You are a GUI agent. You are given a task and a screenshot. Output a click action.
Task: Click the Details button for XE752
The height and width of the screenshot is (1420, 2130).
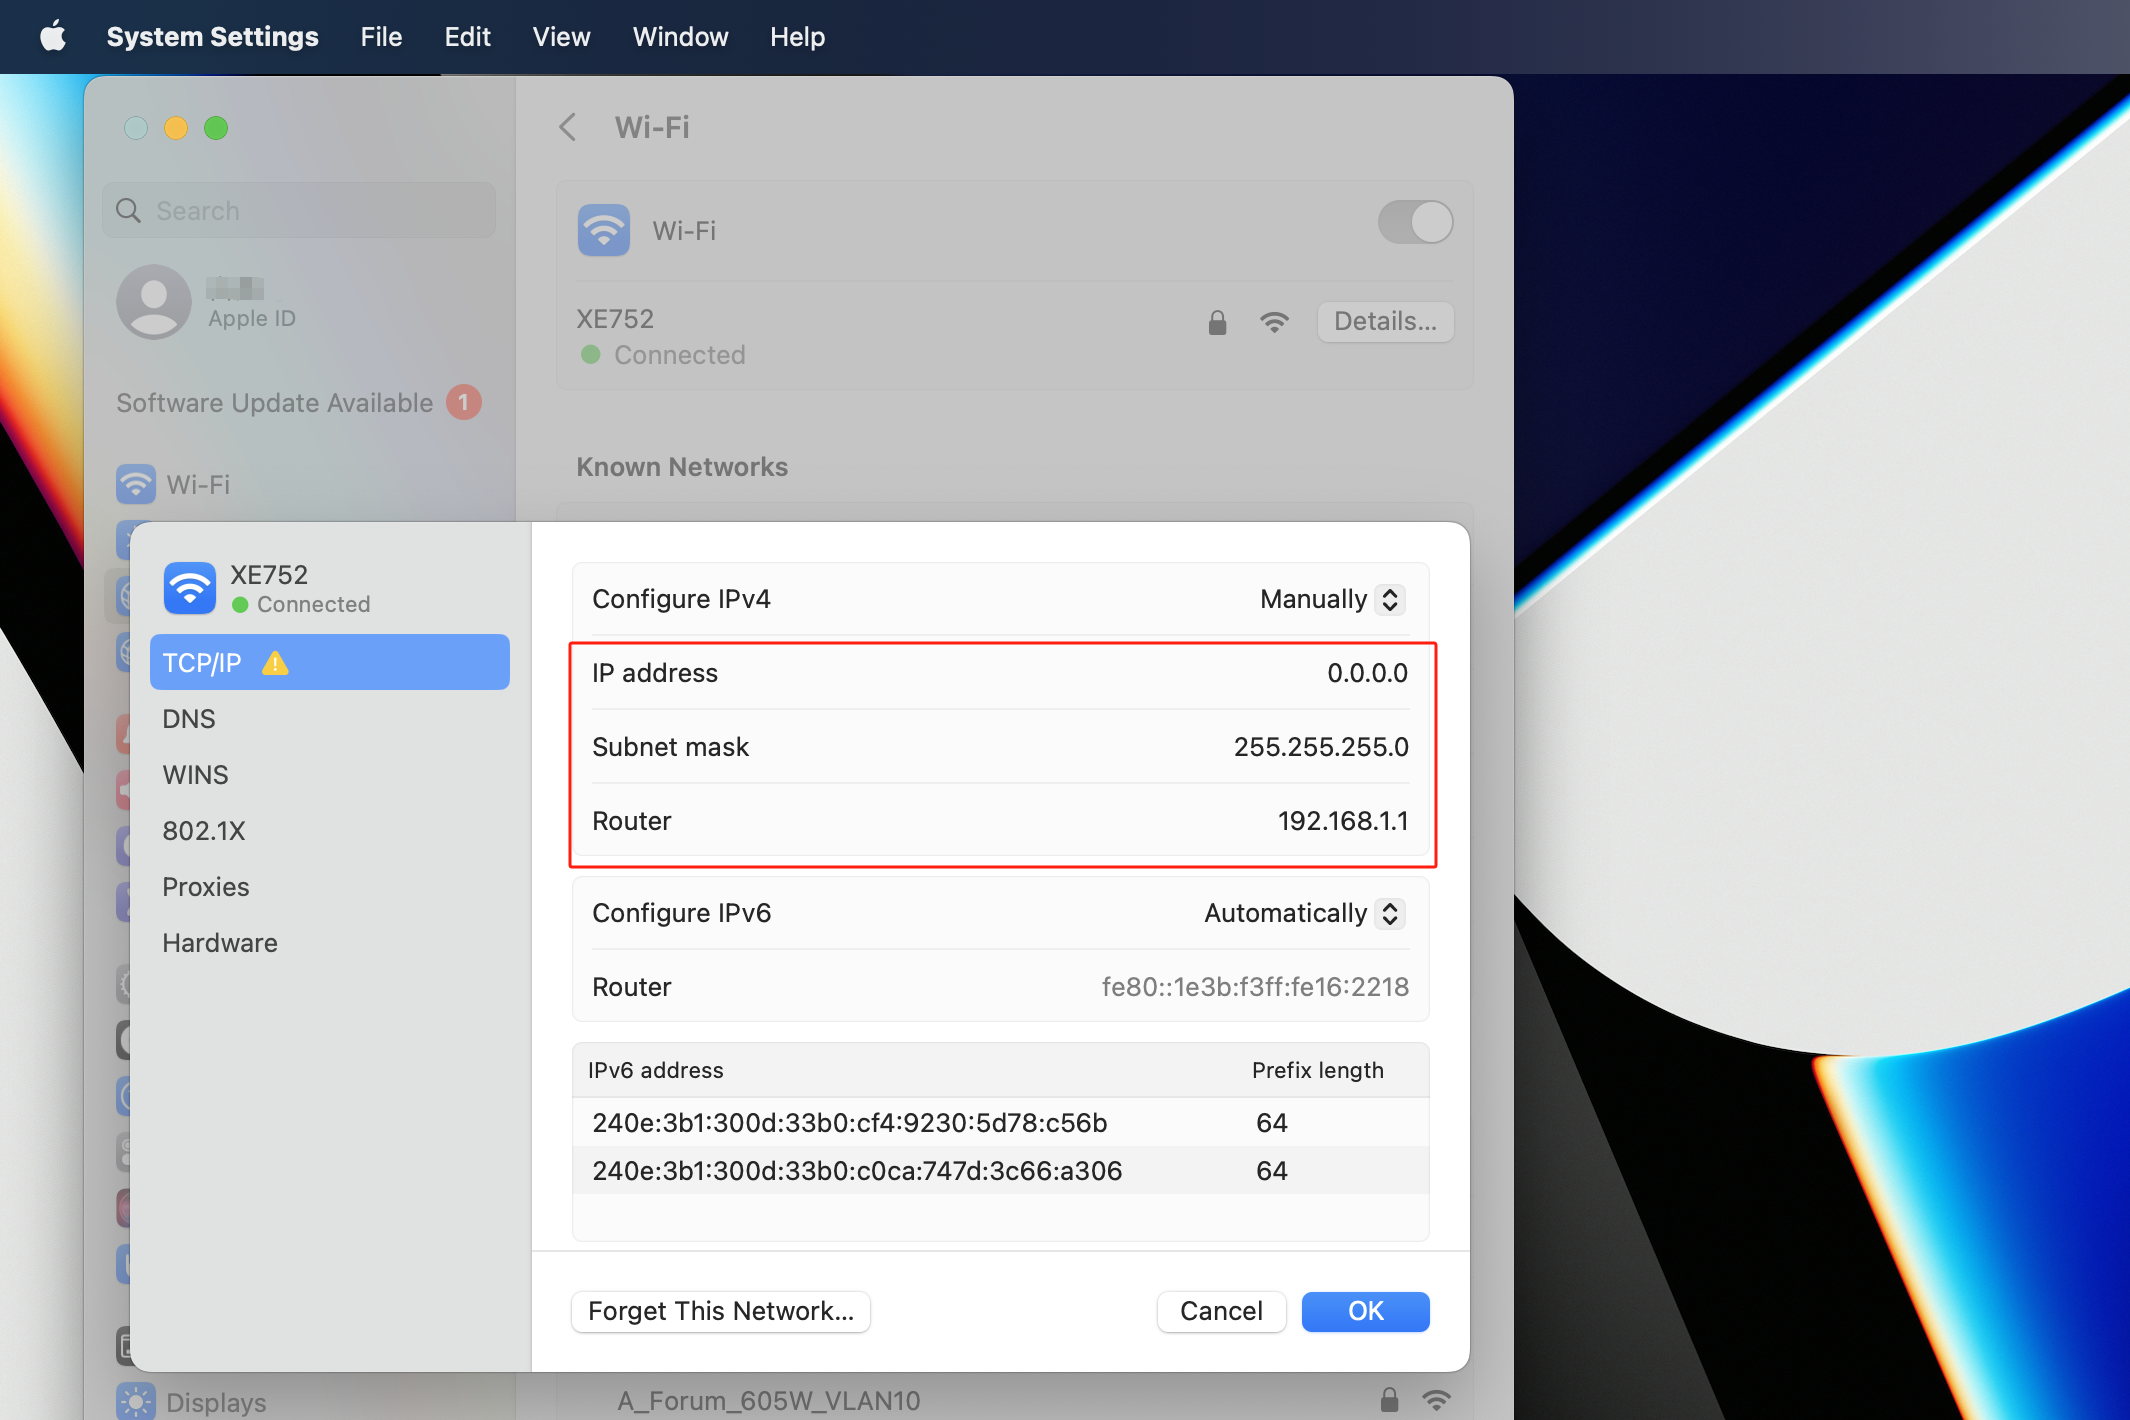coord(1385,321)
